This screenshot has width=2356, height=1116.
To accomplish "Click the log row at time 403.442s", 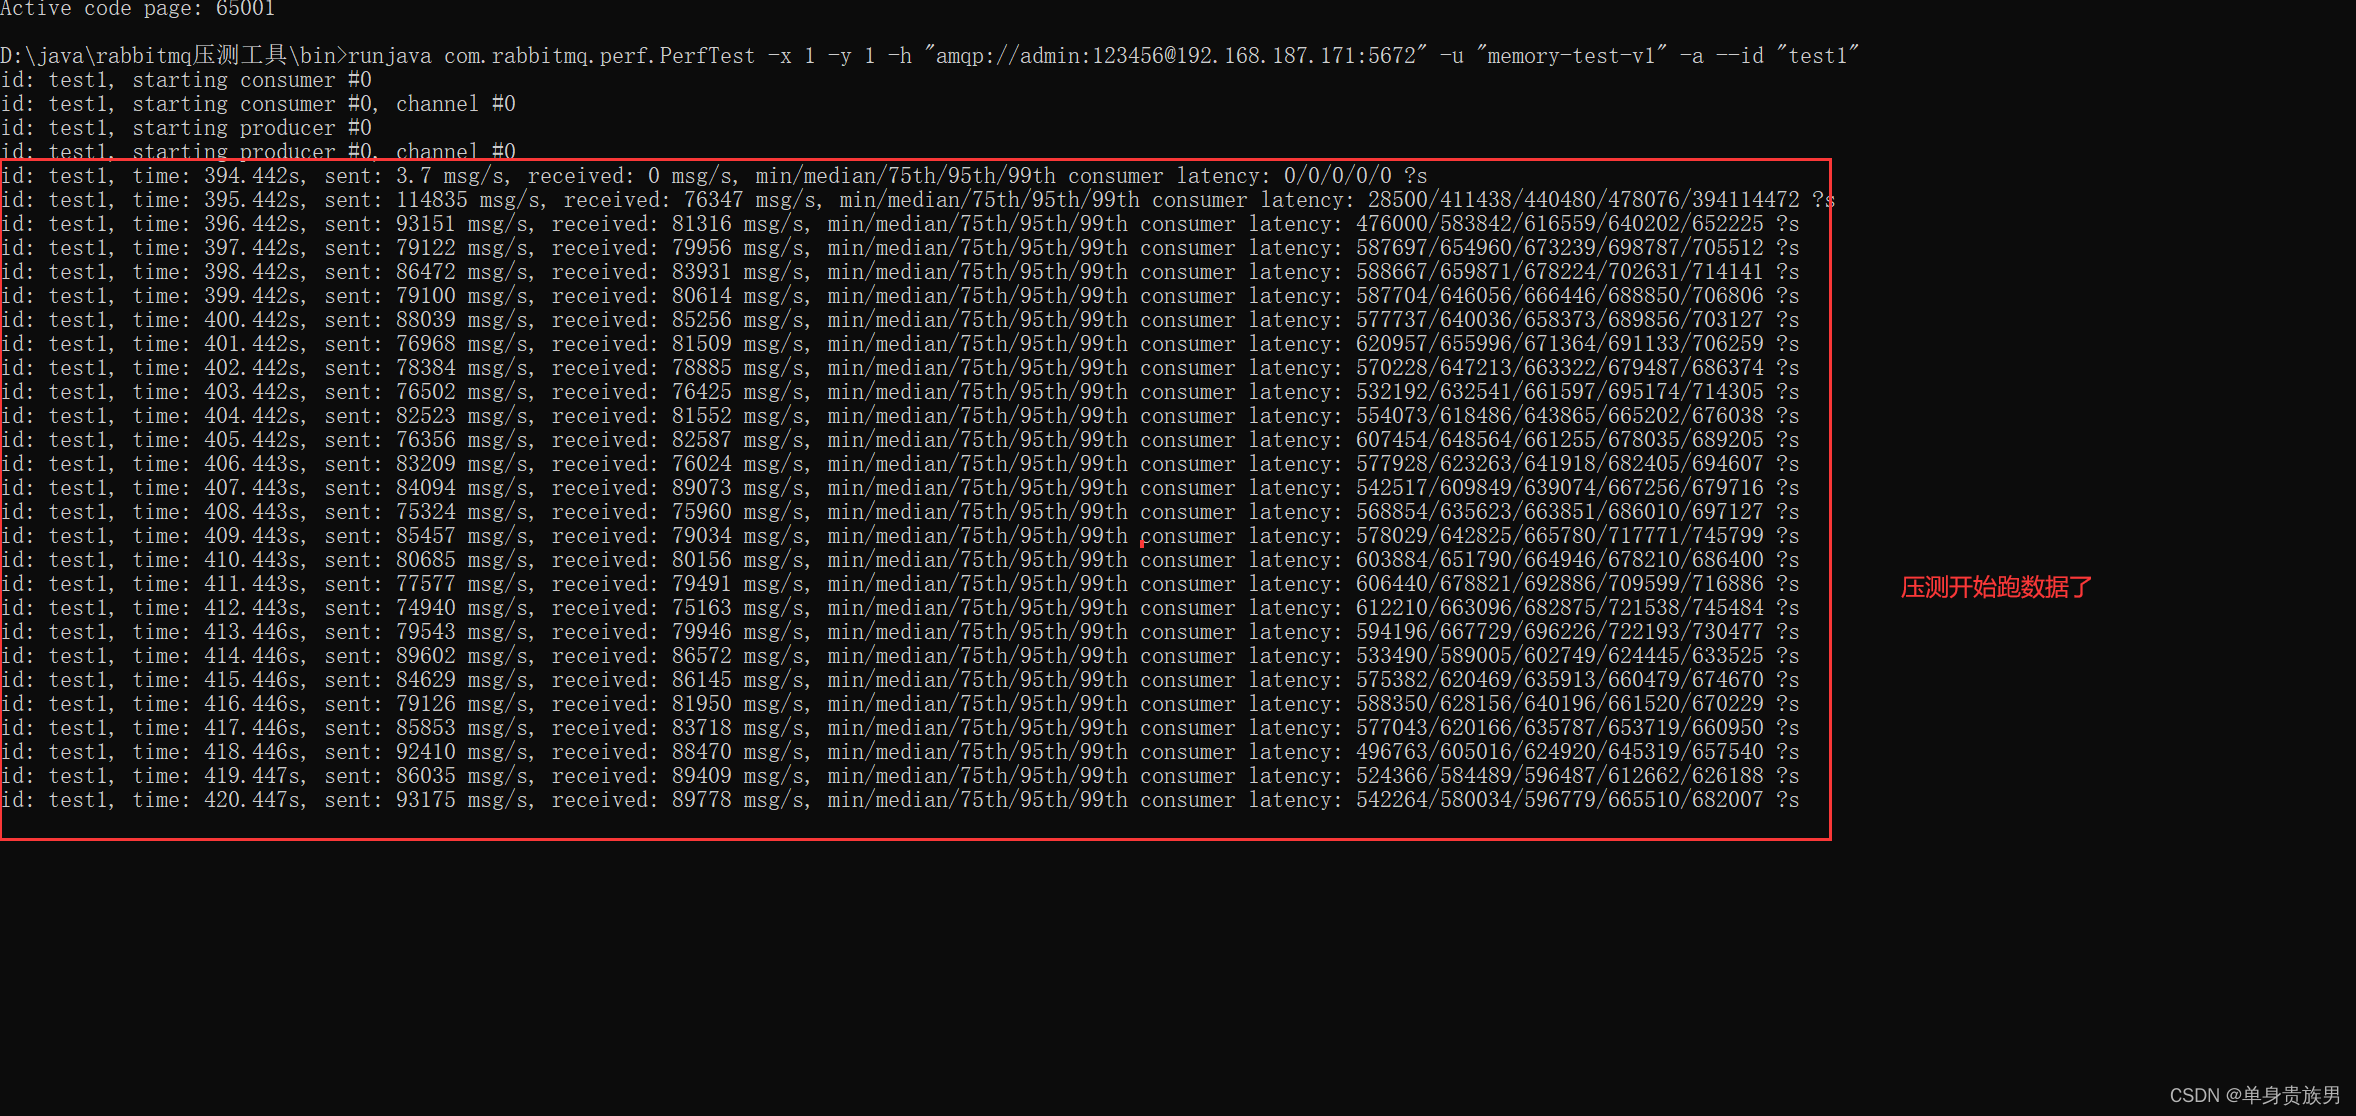I will (x=900, y=392).
